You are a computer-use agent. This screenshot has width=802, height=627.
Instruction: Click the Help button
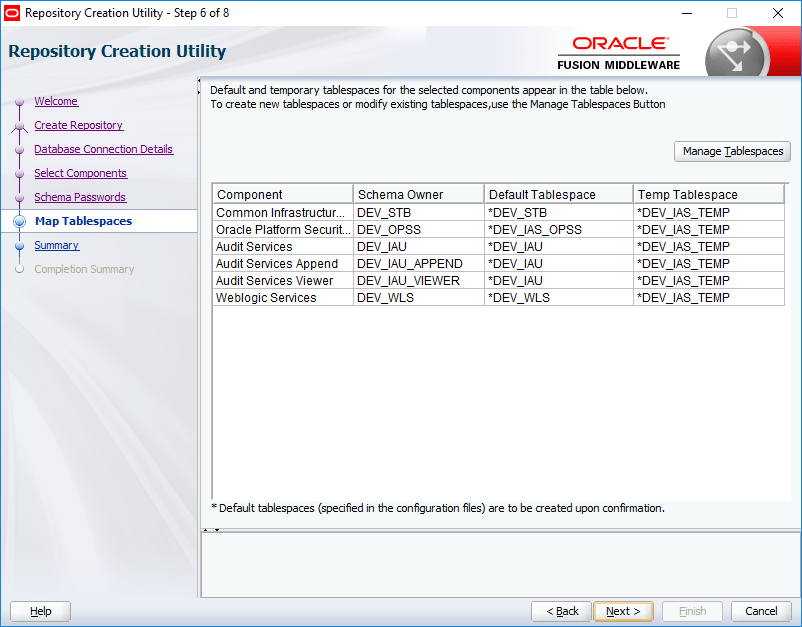tap(40, 611)
